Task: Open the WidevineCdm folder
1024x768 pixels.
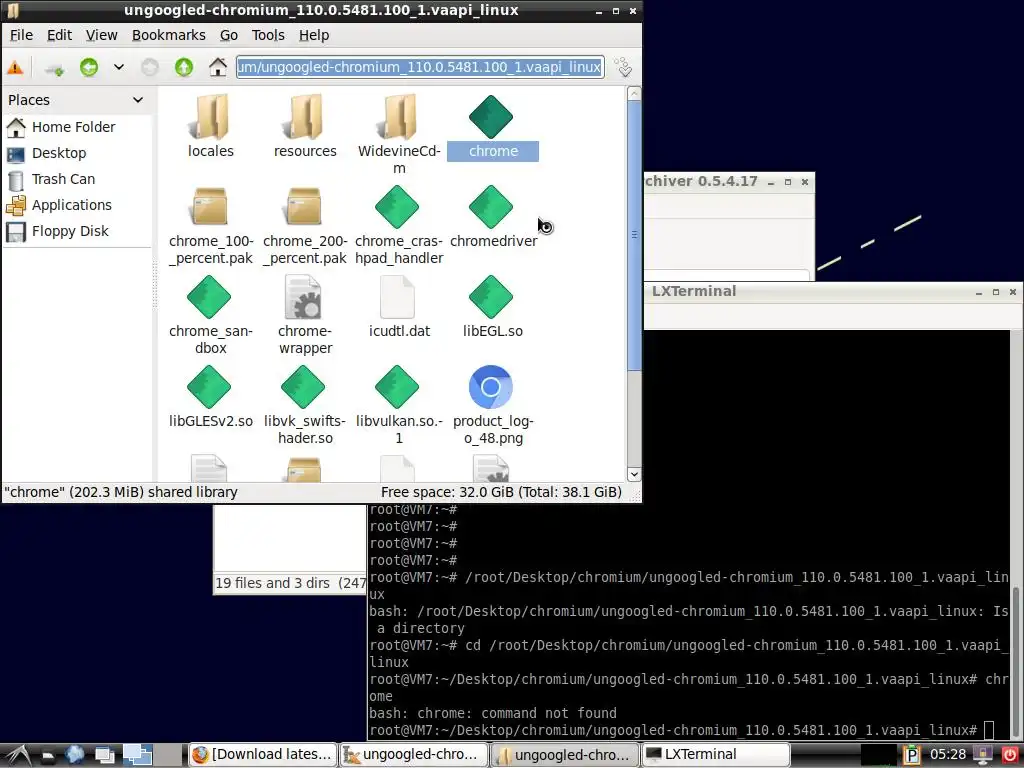Action: point(399,134)
